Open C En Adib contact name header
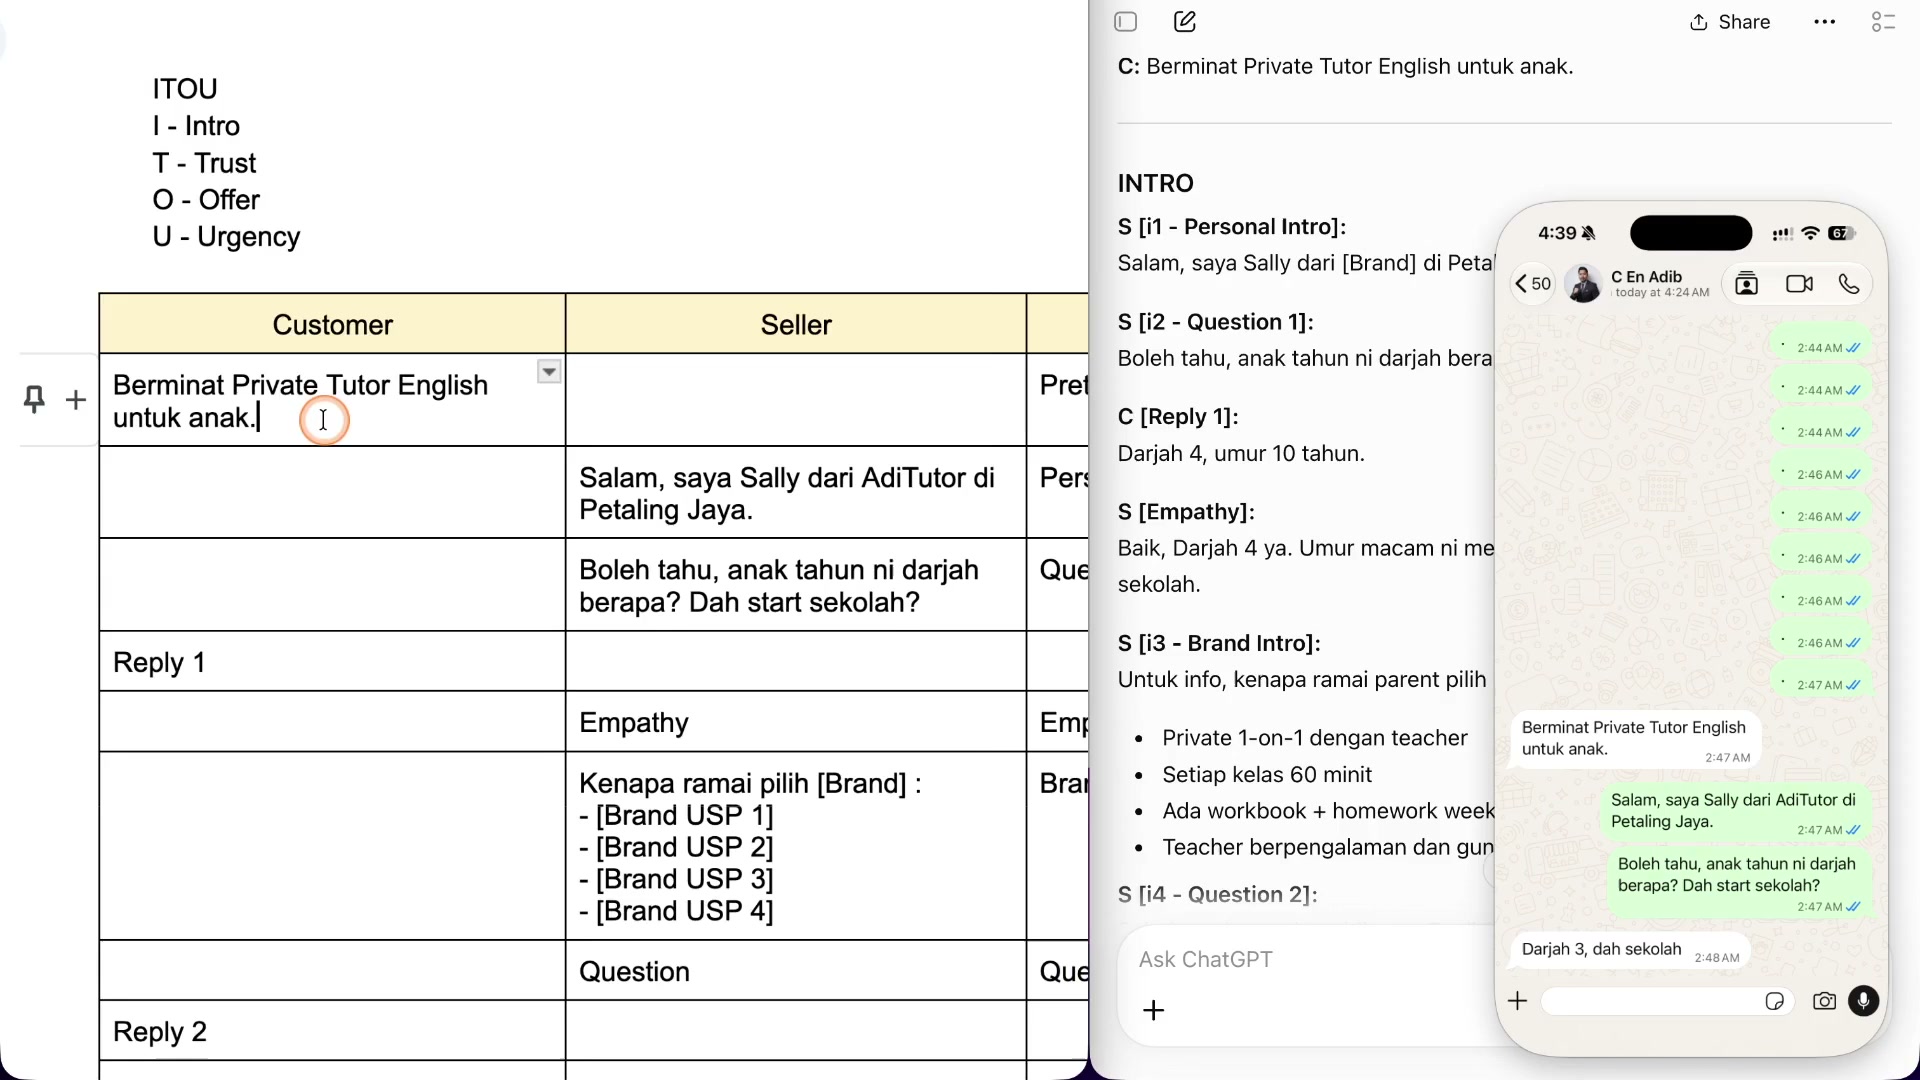This screenshot has width=1920, height=1080. [x=1646, y=277]
